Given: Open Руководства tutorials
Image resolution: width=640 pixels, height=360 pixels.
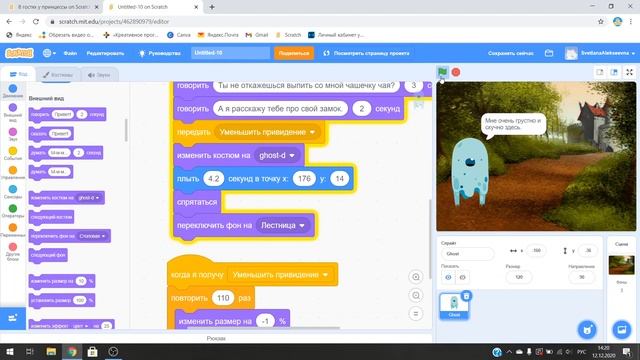Looking at the screenshot, I should point(160,53).
